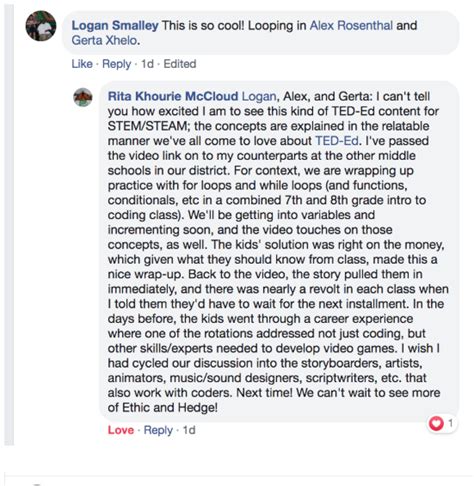Click the comment thread vertical bar

(9, 225)
